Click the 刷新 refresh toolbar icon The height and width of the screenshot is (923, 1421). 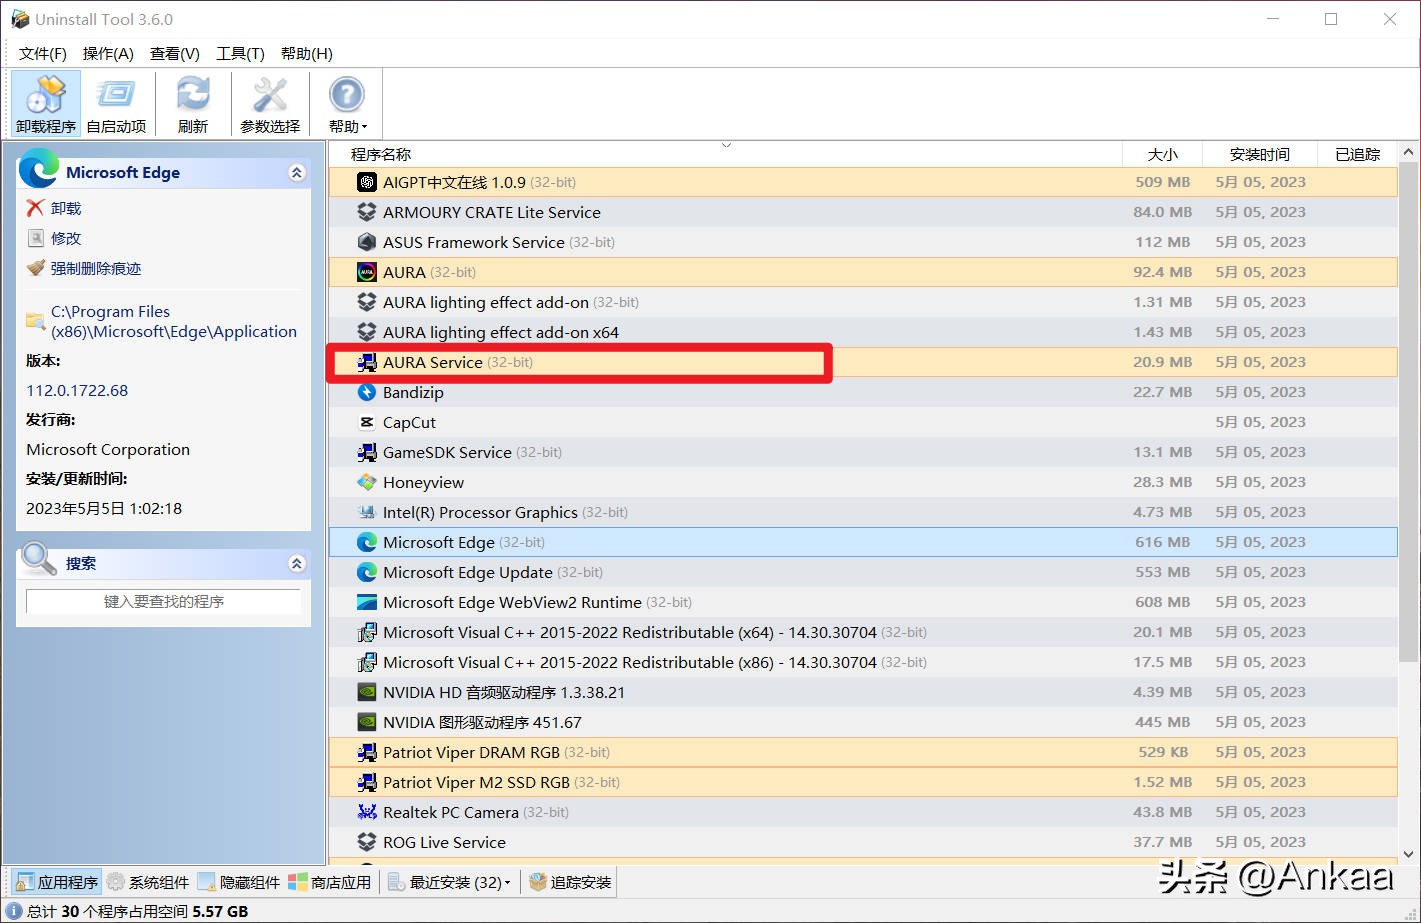tap(193, 104)
